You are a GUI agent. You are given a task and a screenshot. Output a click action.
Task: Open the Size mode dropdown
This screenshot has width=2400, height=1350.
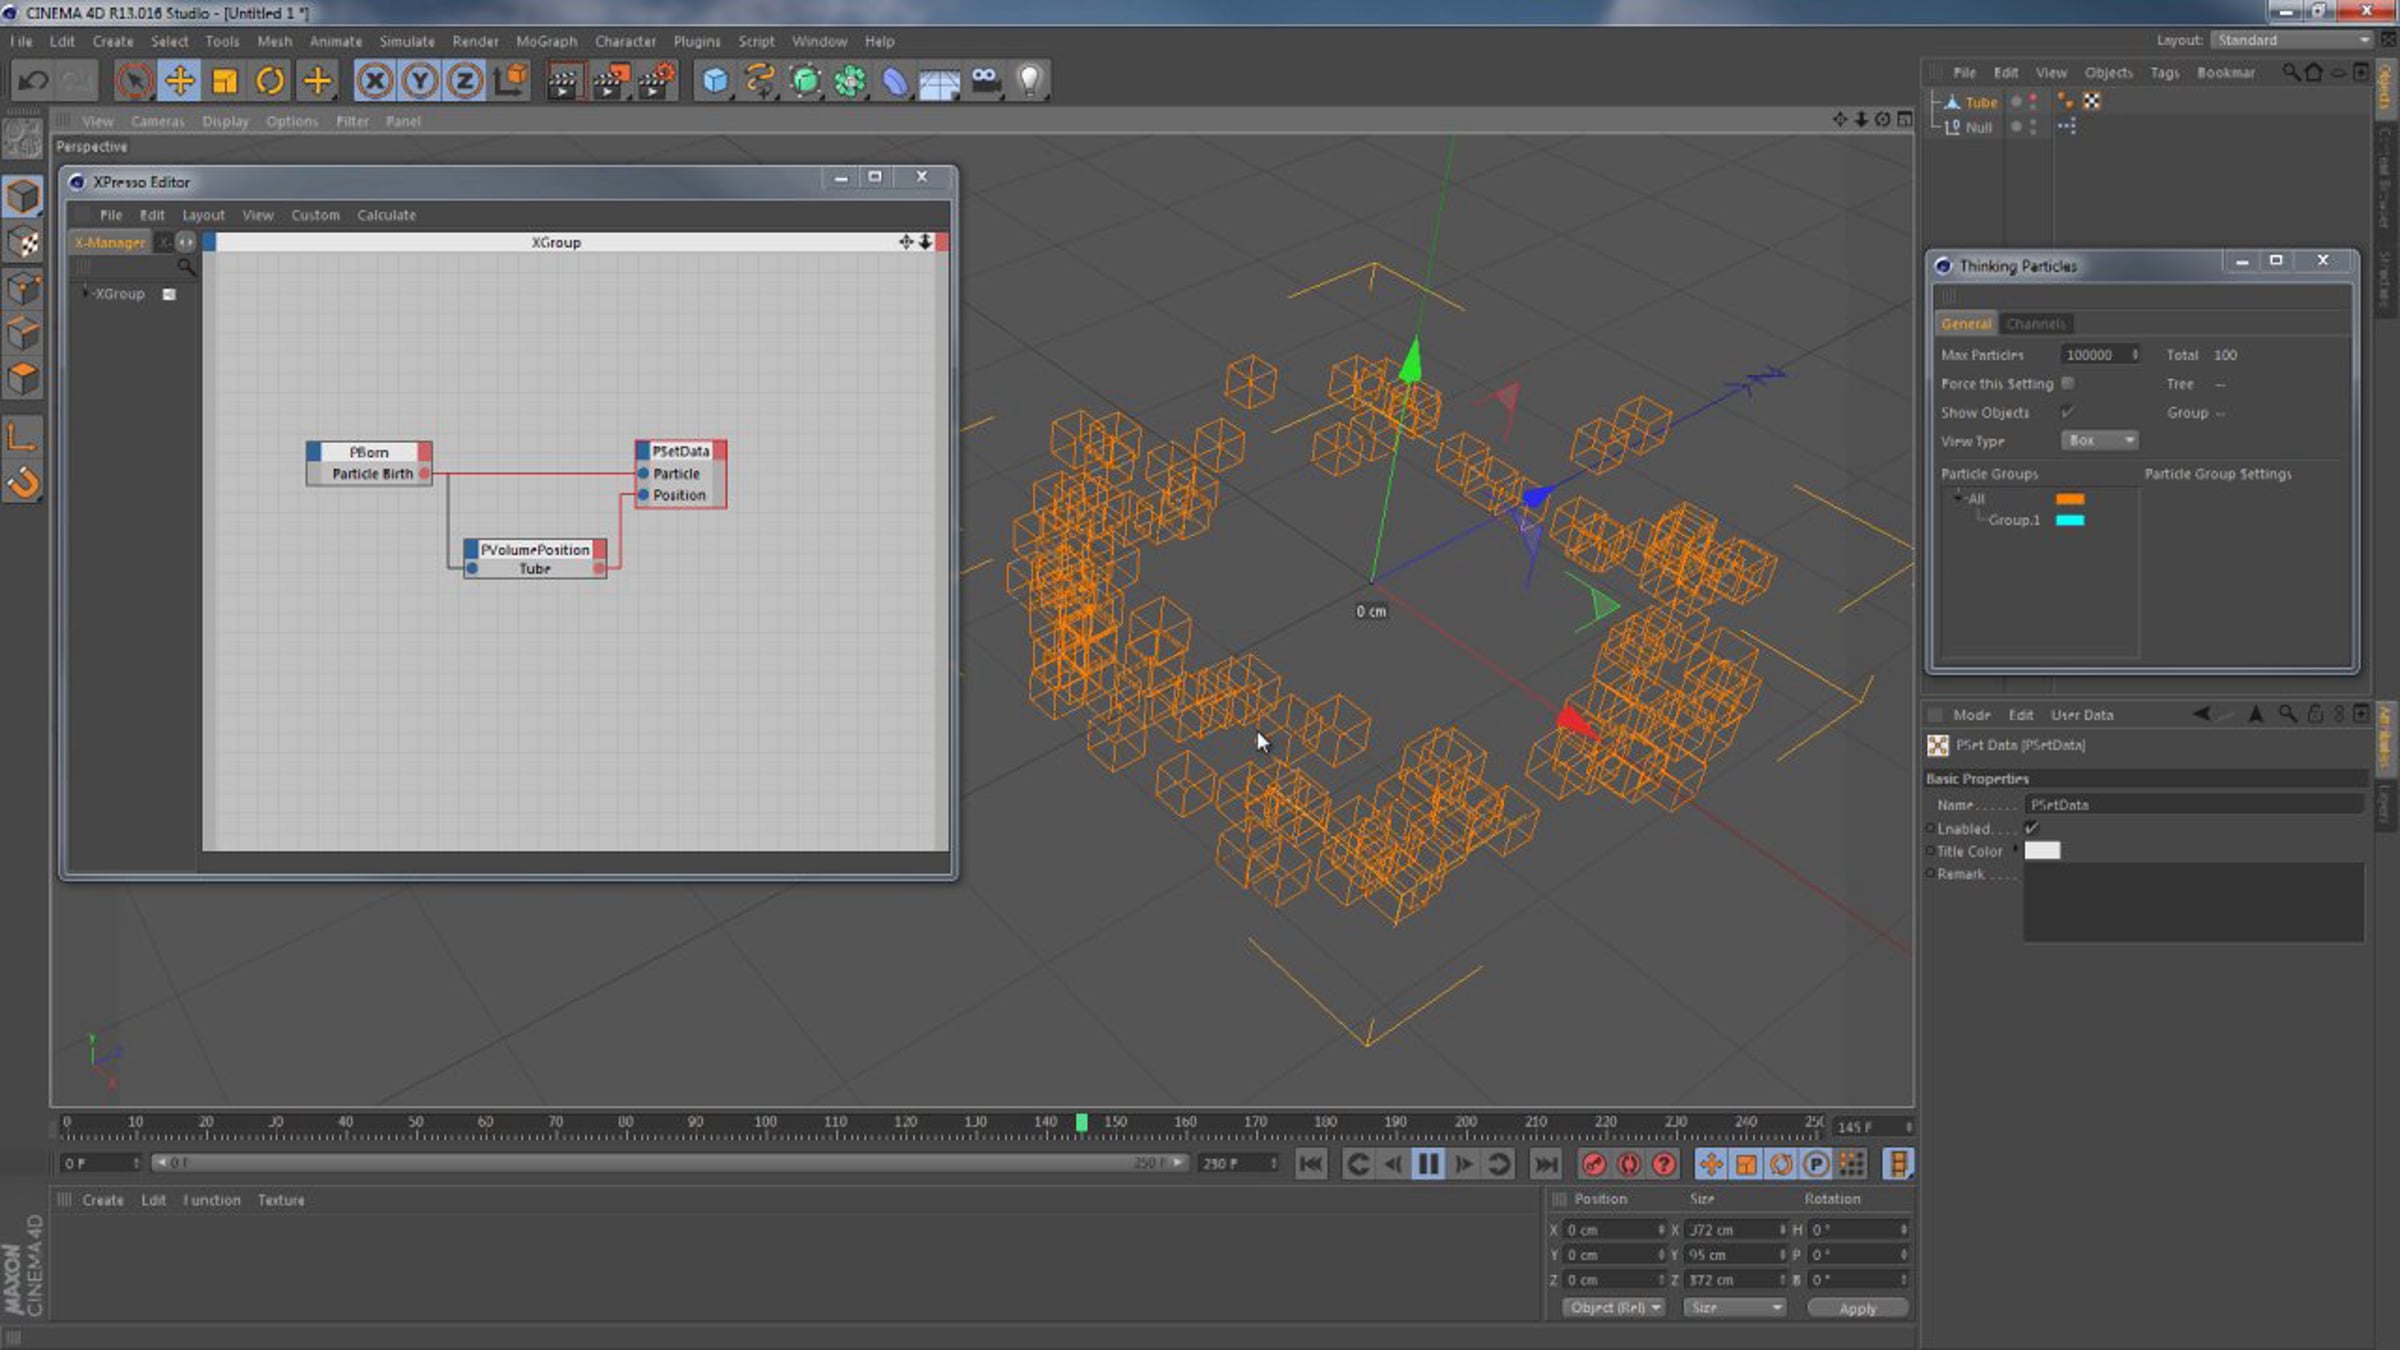pos(1734,1308)
